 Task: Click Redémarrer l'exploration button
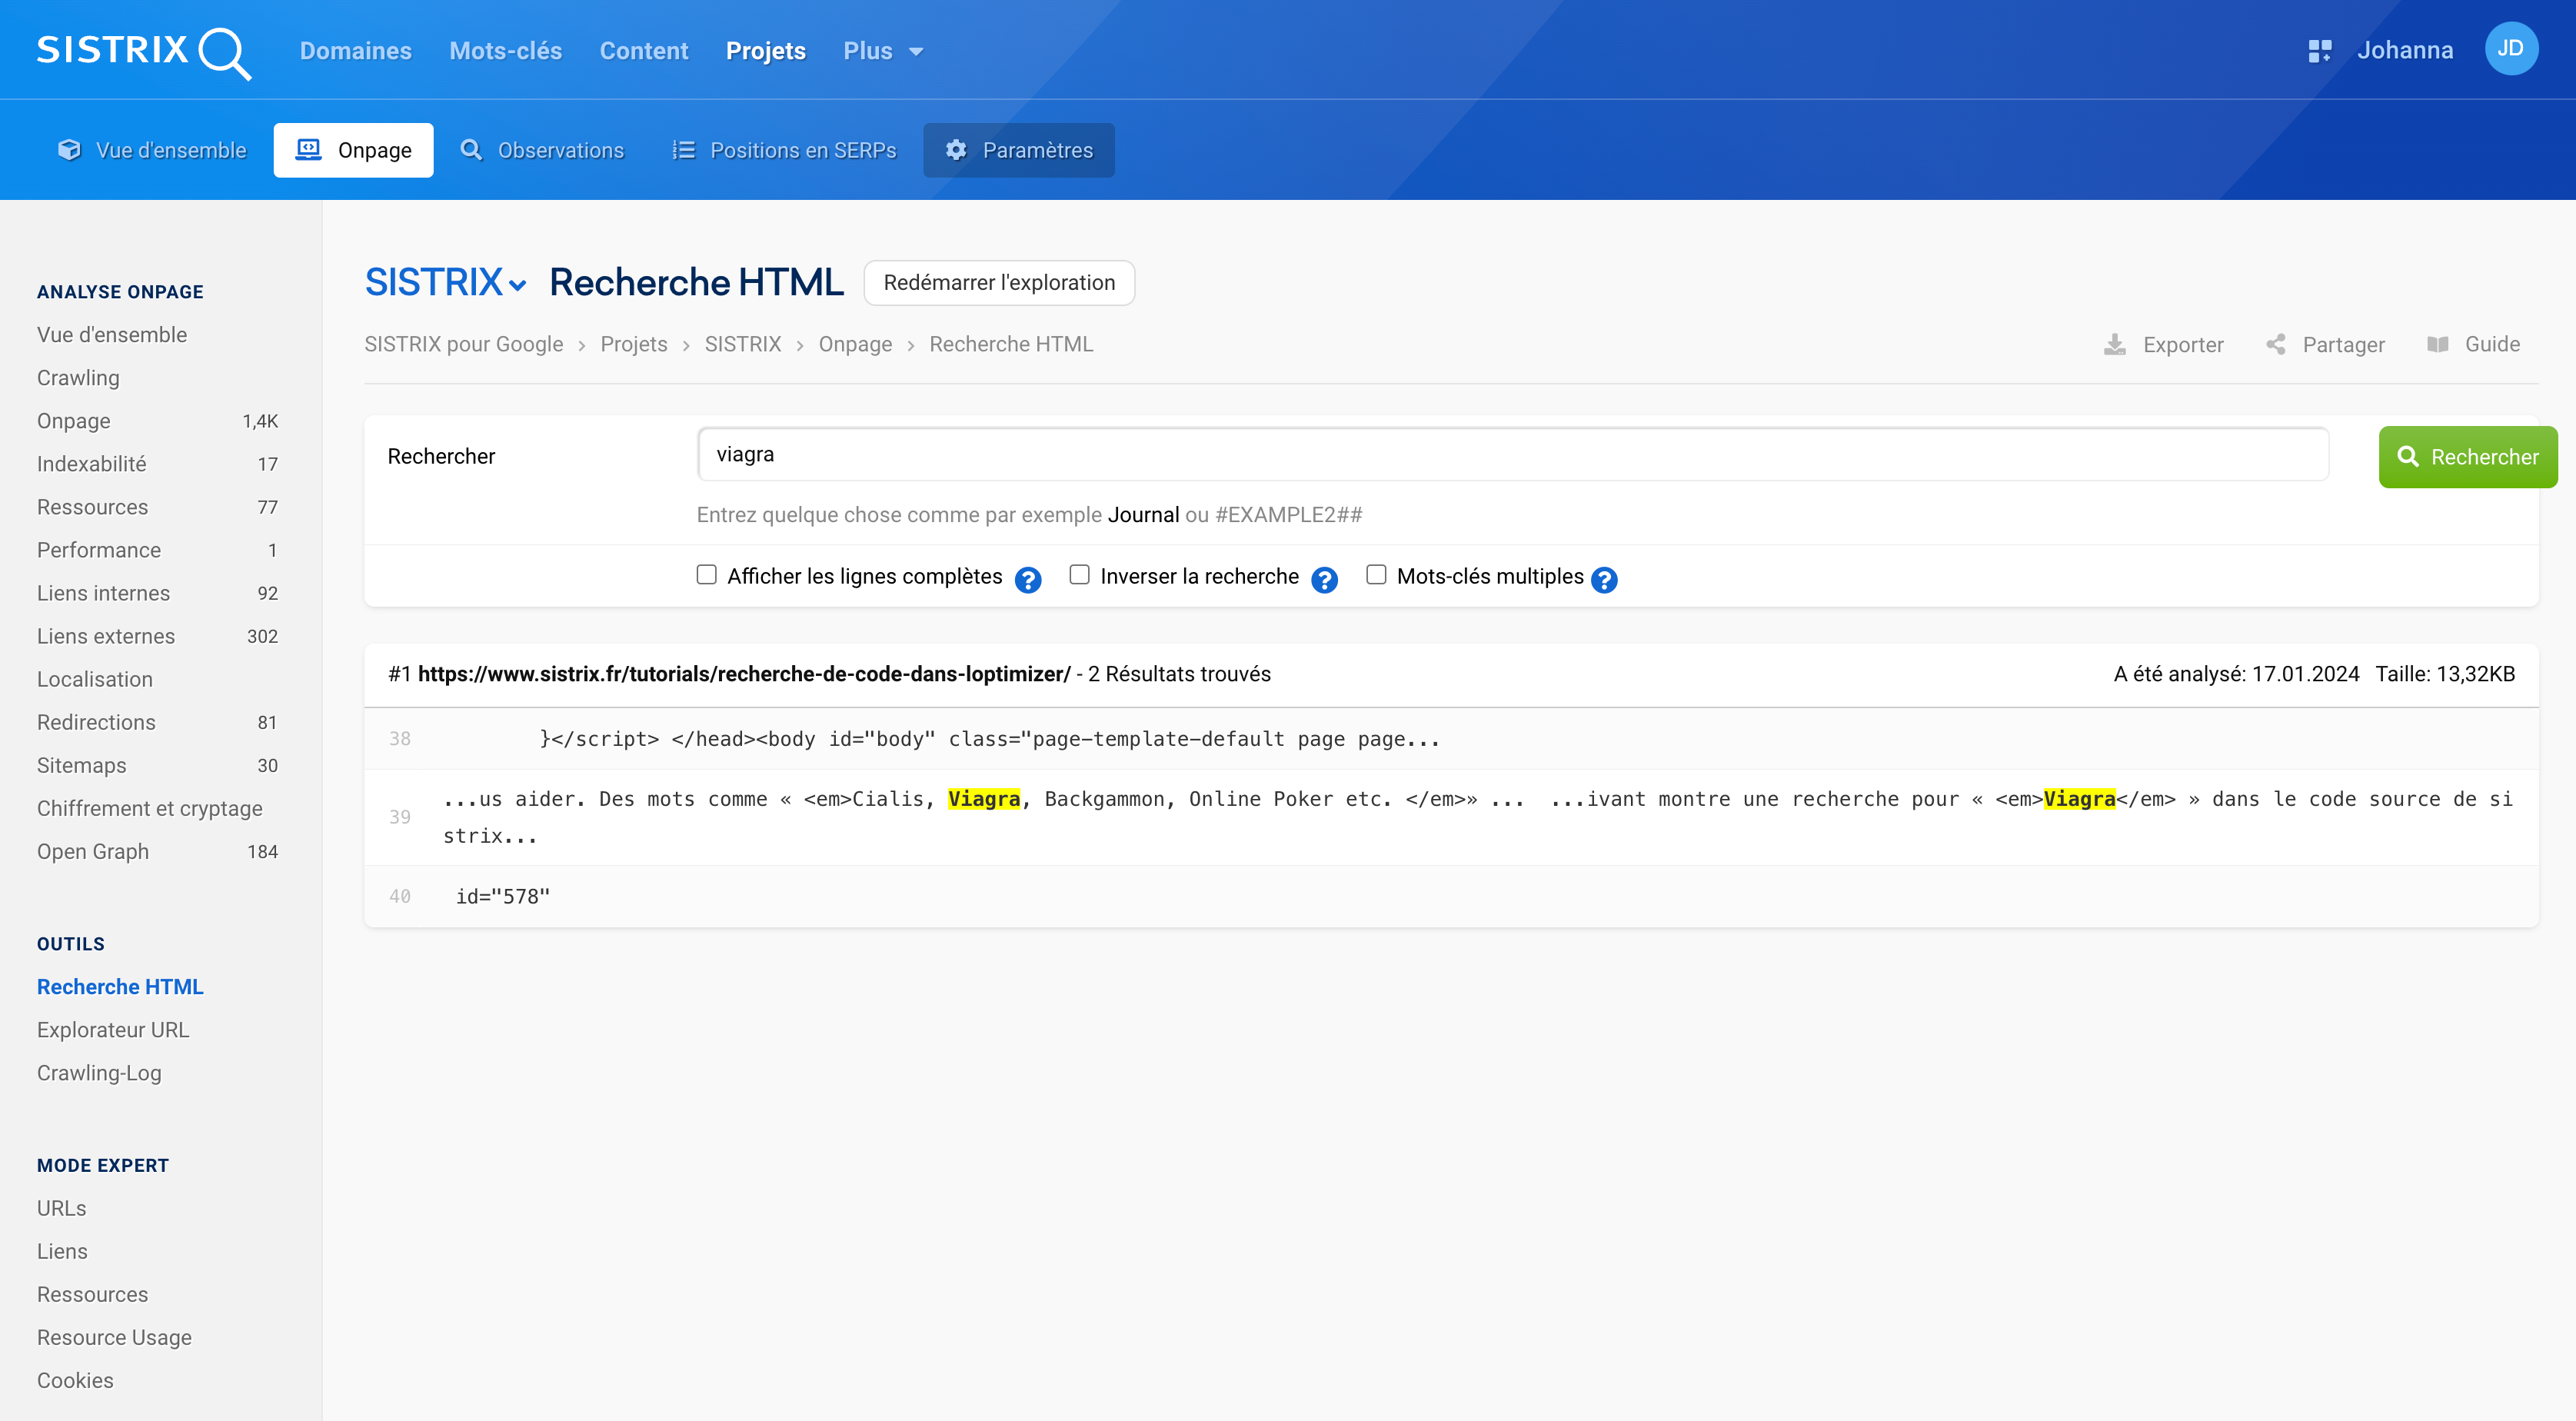[x=999, y=283]
